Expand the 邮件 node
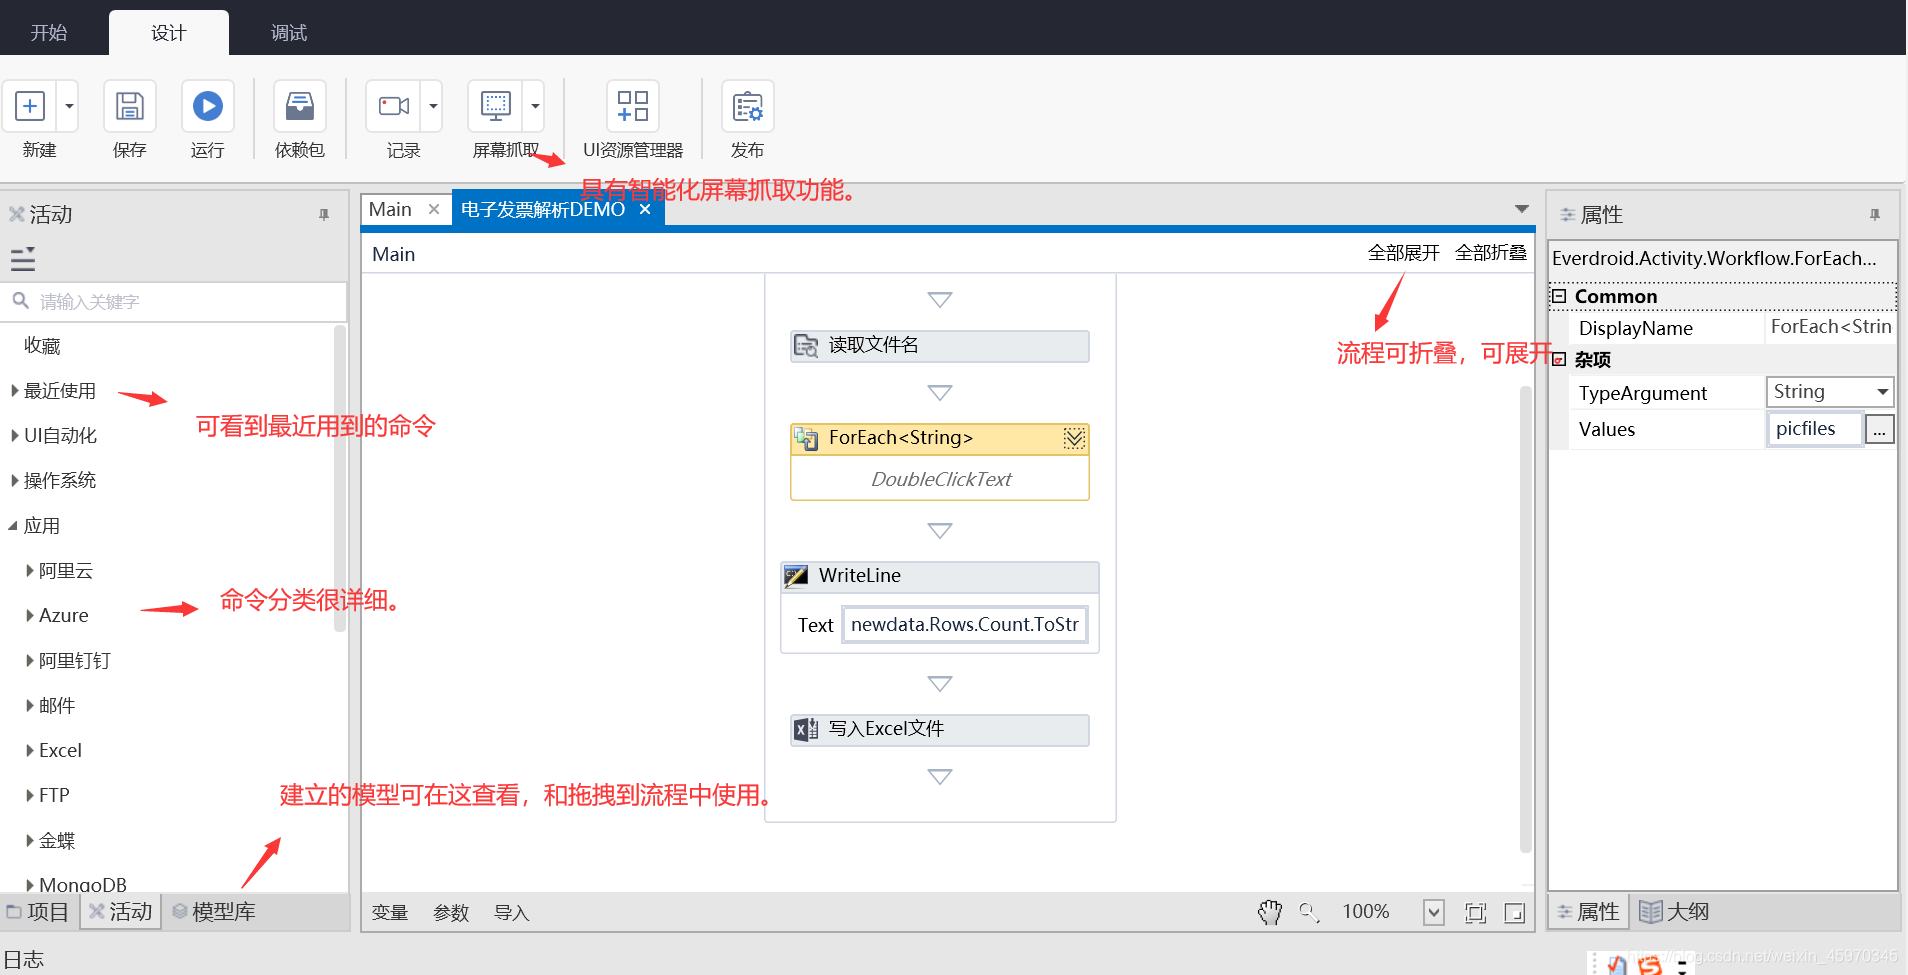This screenshot has width=1908, height=975. pyautogui.click(x=30, y=705)
